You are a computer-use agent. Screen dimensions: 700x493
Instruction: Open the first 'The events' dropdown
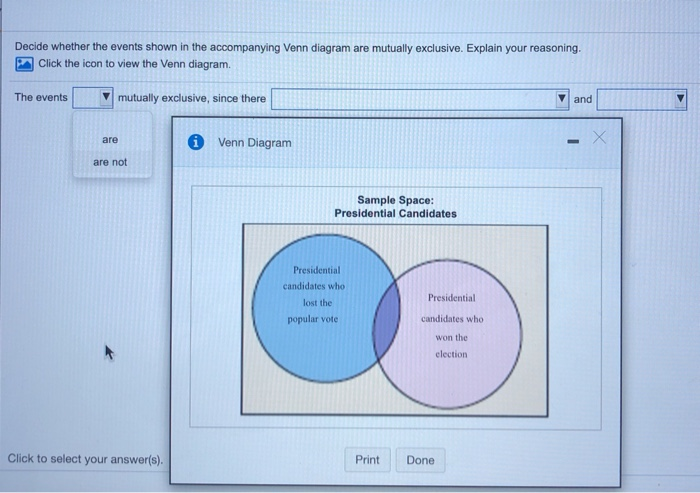point(93,97)
